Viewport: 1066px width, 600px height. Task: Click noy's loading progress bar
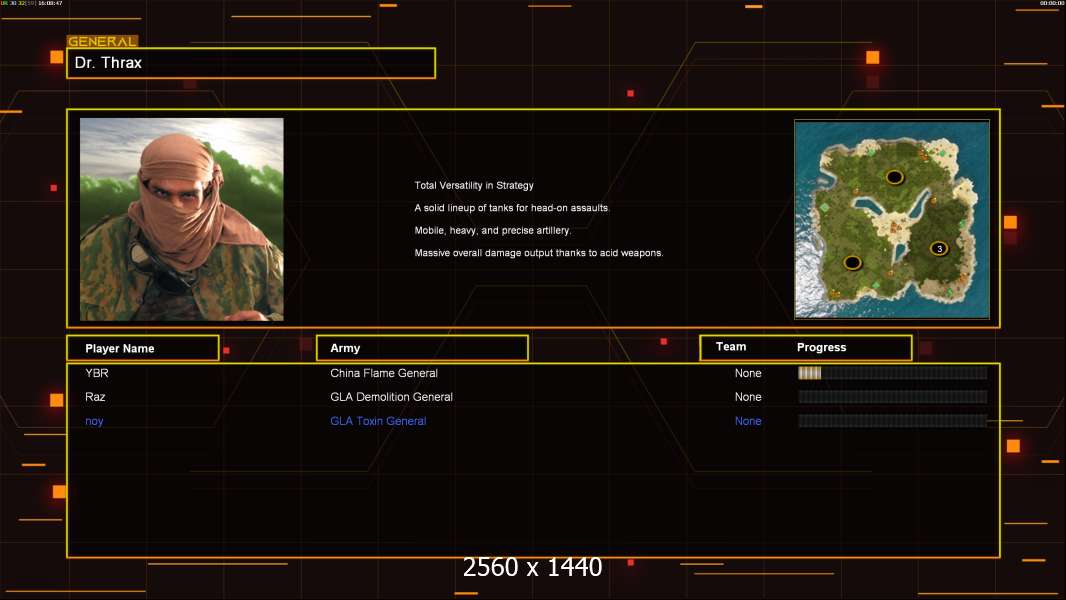pyautogui.click(x=893, y=421)
